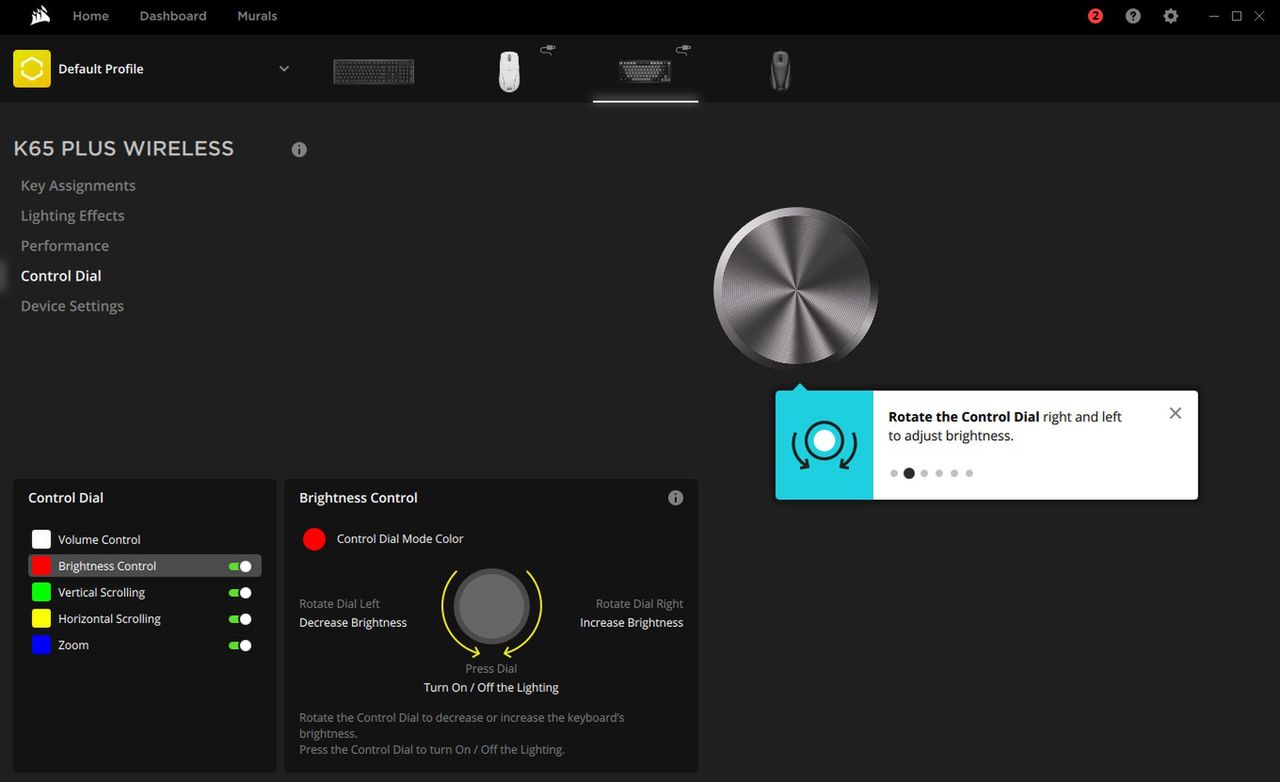1280x782 pixels.
Task: Go to the Murals tab
Action: point(257,16)
